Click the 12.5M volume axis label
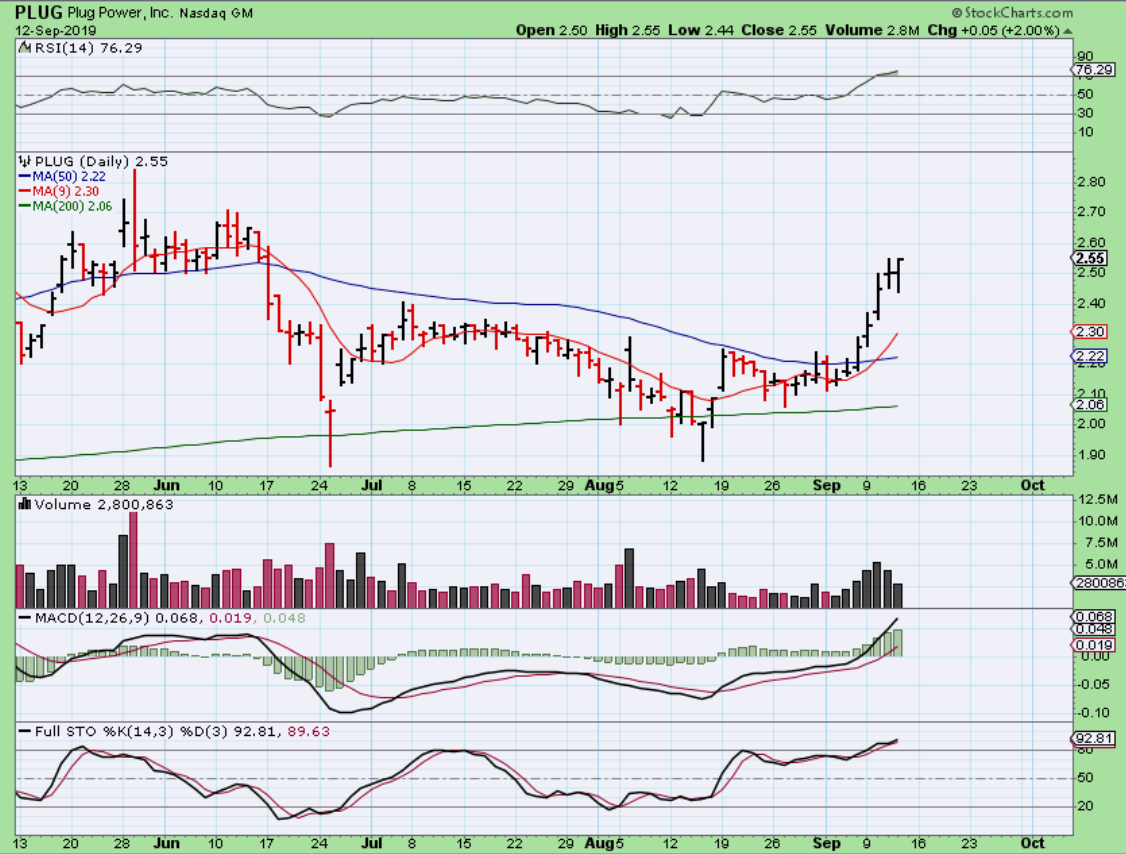Viewport: 1126px width, 854px height. (1097, 499)
